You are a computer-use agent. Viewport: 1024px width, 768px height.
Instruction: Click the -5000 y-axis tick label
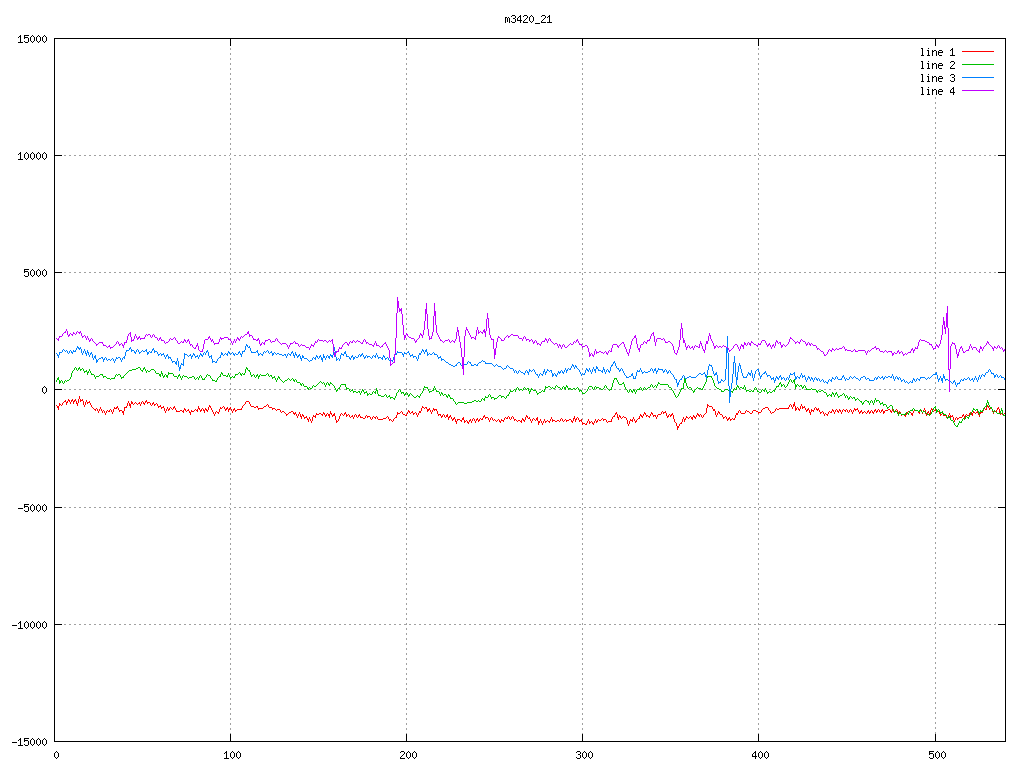tap(31, 507)
